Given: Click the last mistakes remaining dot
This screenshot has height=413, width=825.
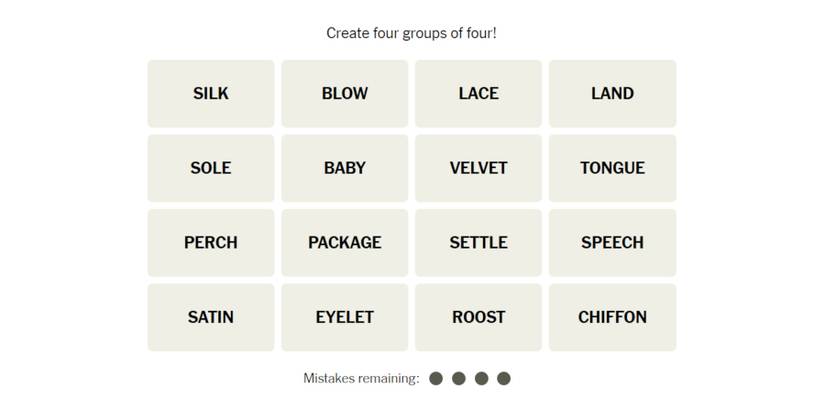Looking at the screenshot, I should point(504,378).
